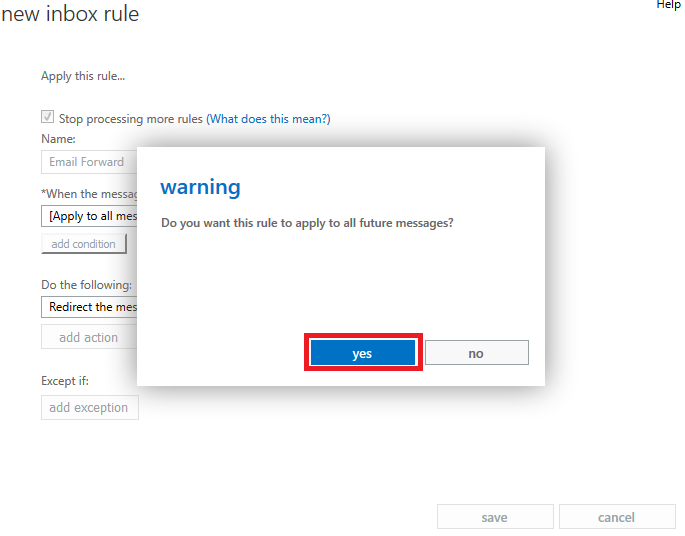Viewport: 685px width, 536px height.
Task: Click the add condition button
Action: [84, 244]
